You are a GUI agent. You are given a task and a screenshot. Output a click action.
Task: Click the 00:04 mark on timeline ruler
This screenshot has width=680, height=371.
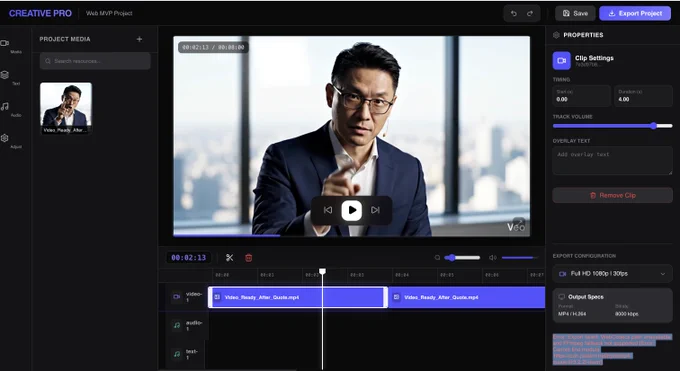(402, 275)
